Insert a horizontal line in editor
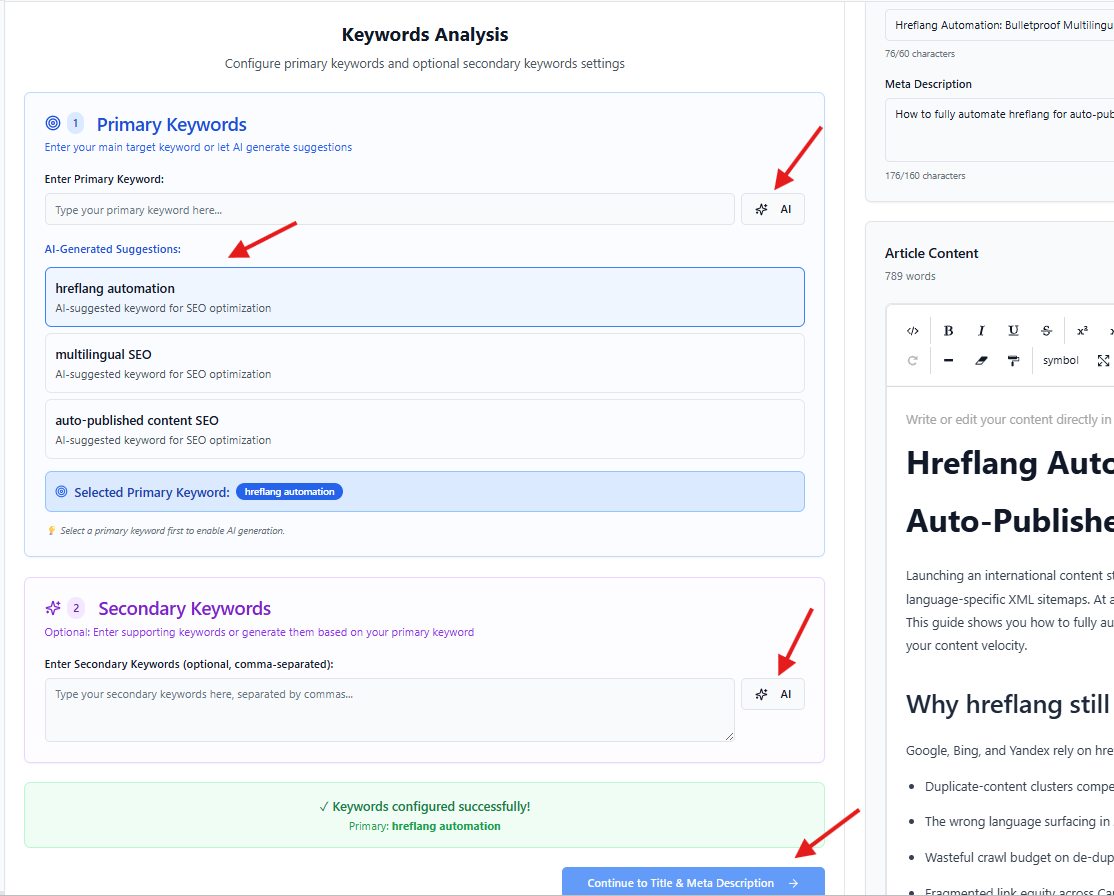This screenshot has height=896, width=1114. (x=948, y=360)
